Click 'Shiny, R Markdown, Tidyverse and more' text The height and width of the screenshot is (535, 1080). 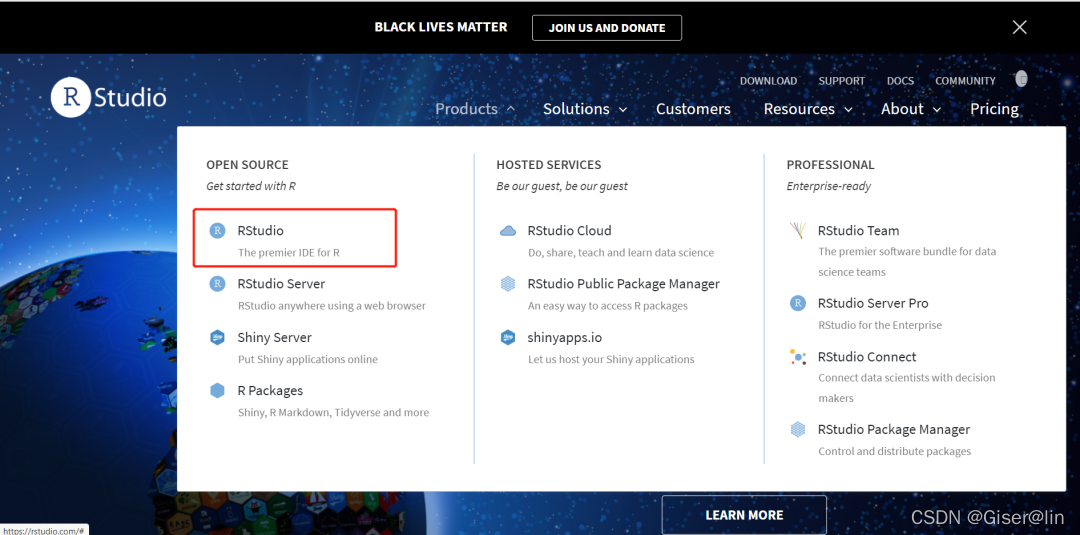pyautogui.click(x=333, y=412)
